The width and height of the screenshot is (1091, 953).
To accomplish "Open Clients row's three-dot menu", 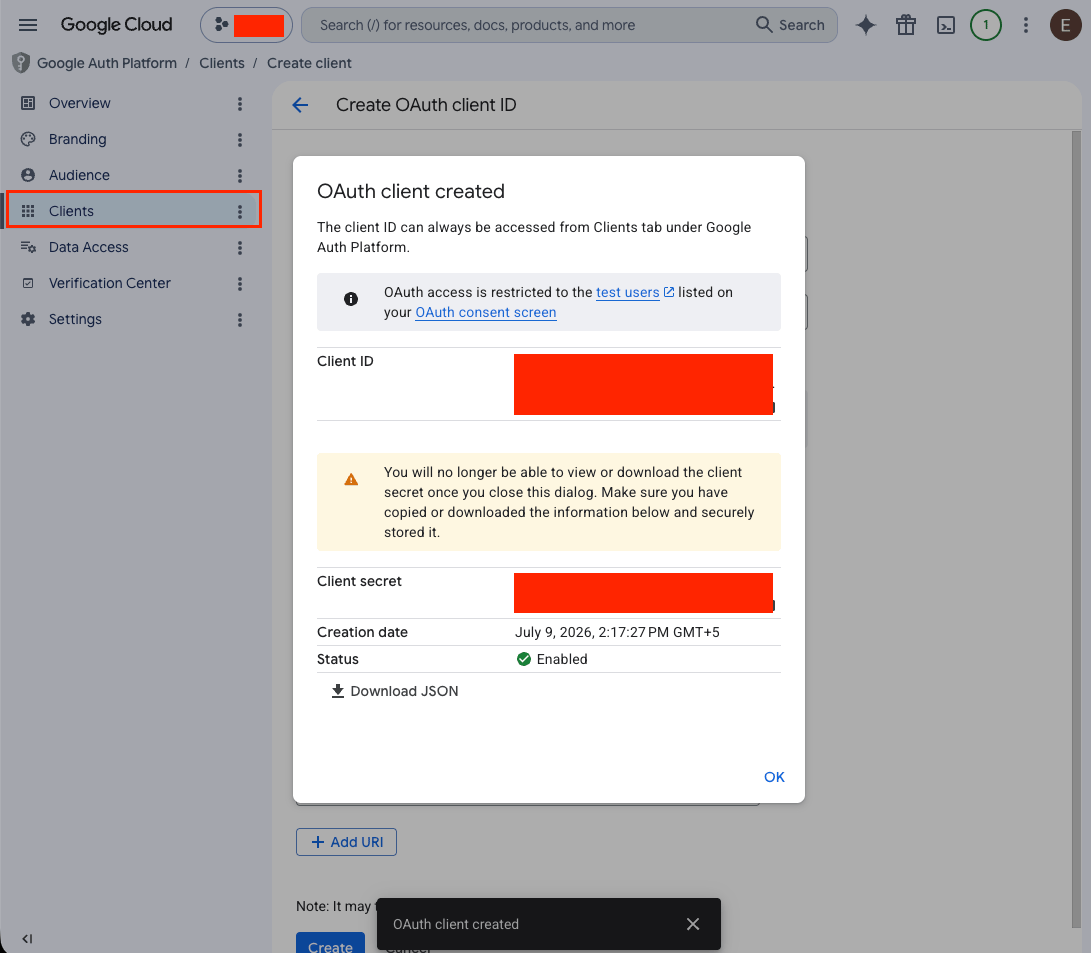I will (240, 212).
